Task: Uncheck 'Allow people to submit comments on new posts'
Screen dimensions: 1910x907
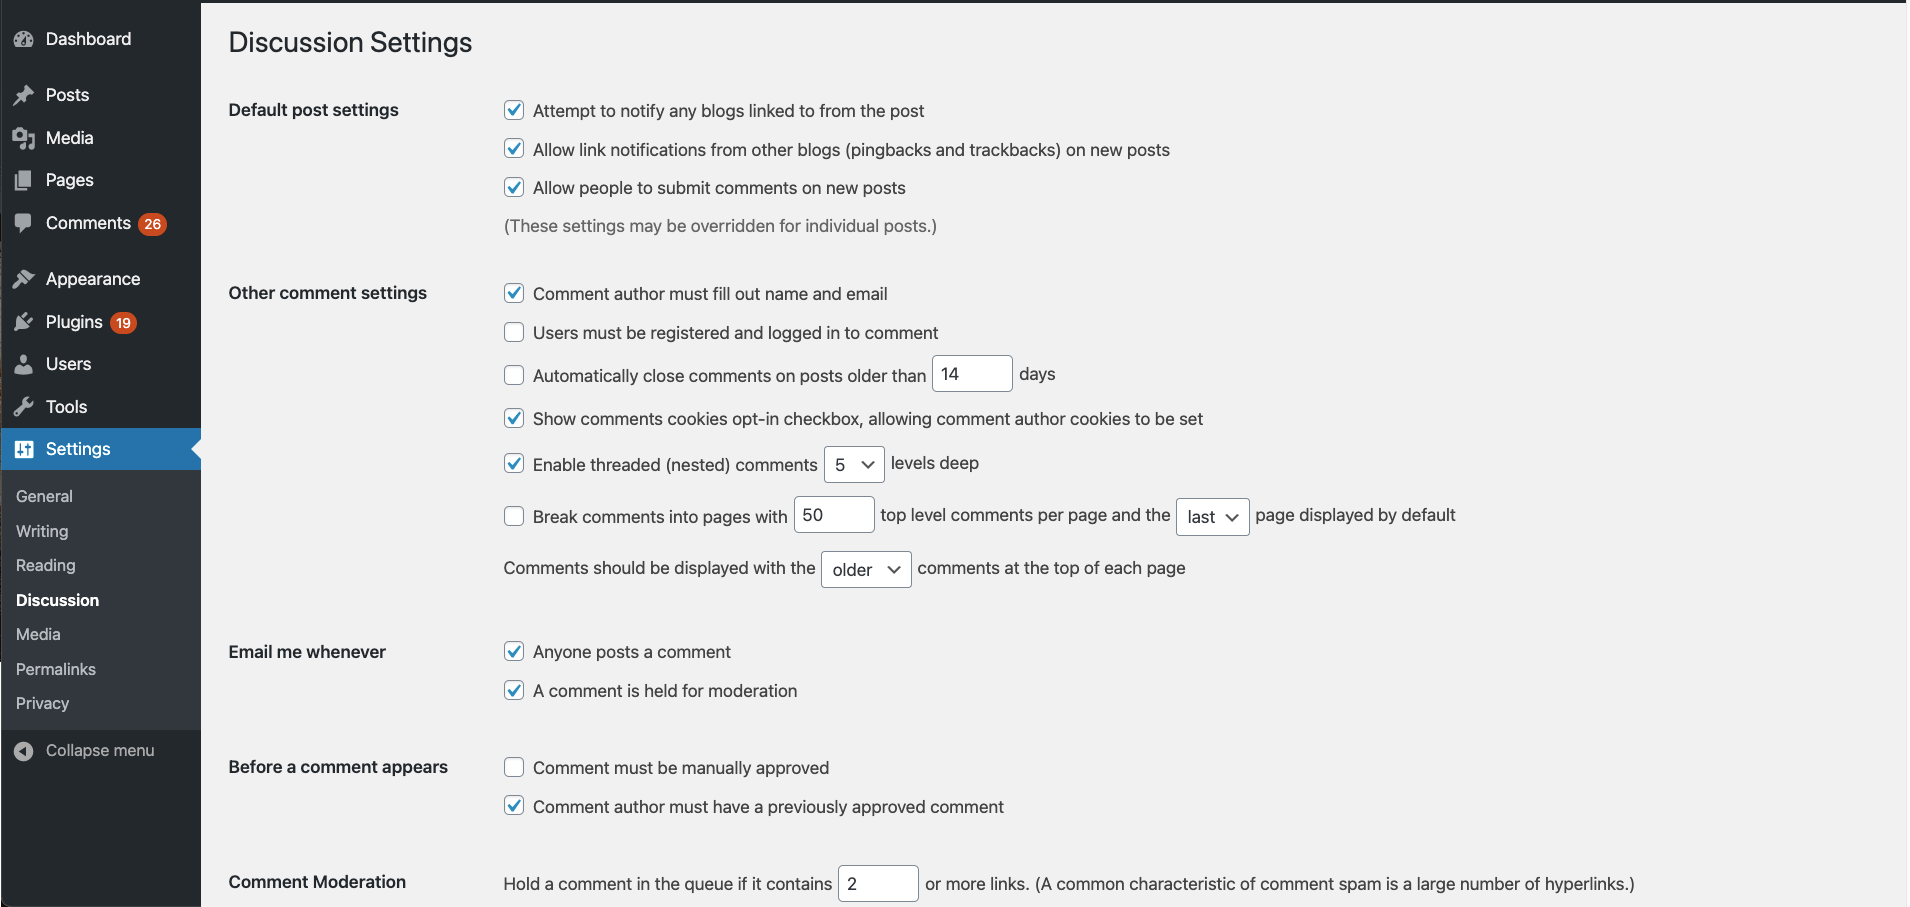Action: tap(514, 187)
